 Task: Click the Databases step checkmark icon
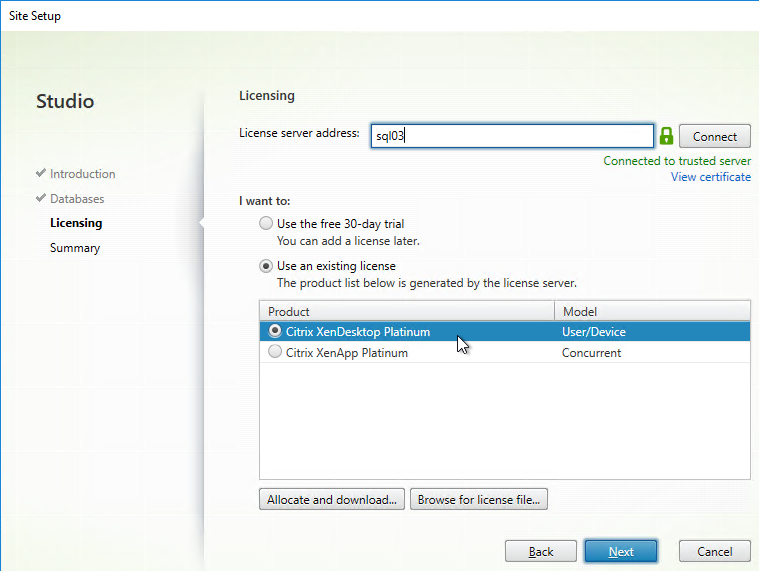(x=41, y=197)
